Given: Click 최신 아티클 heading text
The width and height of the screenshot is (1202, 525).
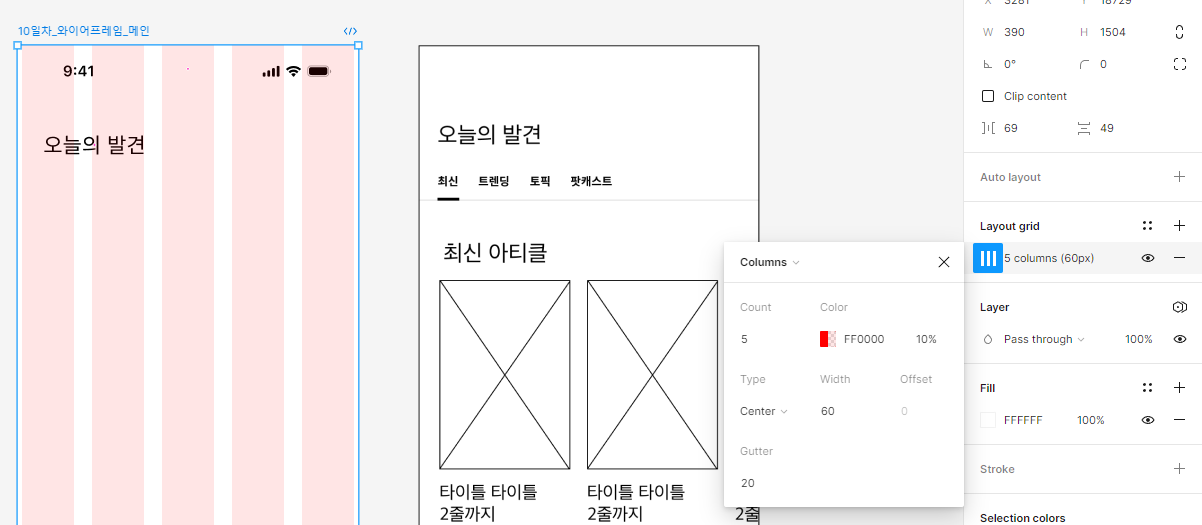Looking at the screenshot, I should [495, 252].
